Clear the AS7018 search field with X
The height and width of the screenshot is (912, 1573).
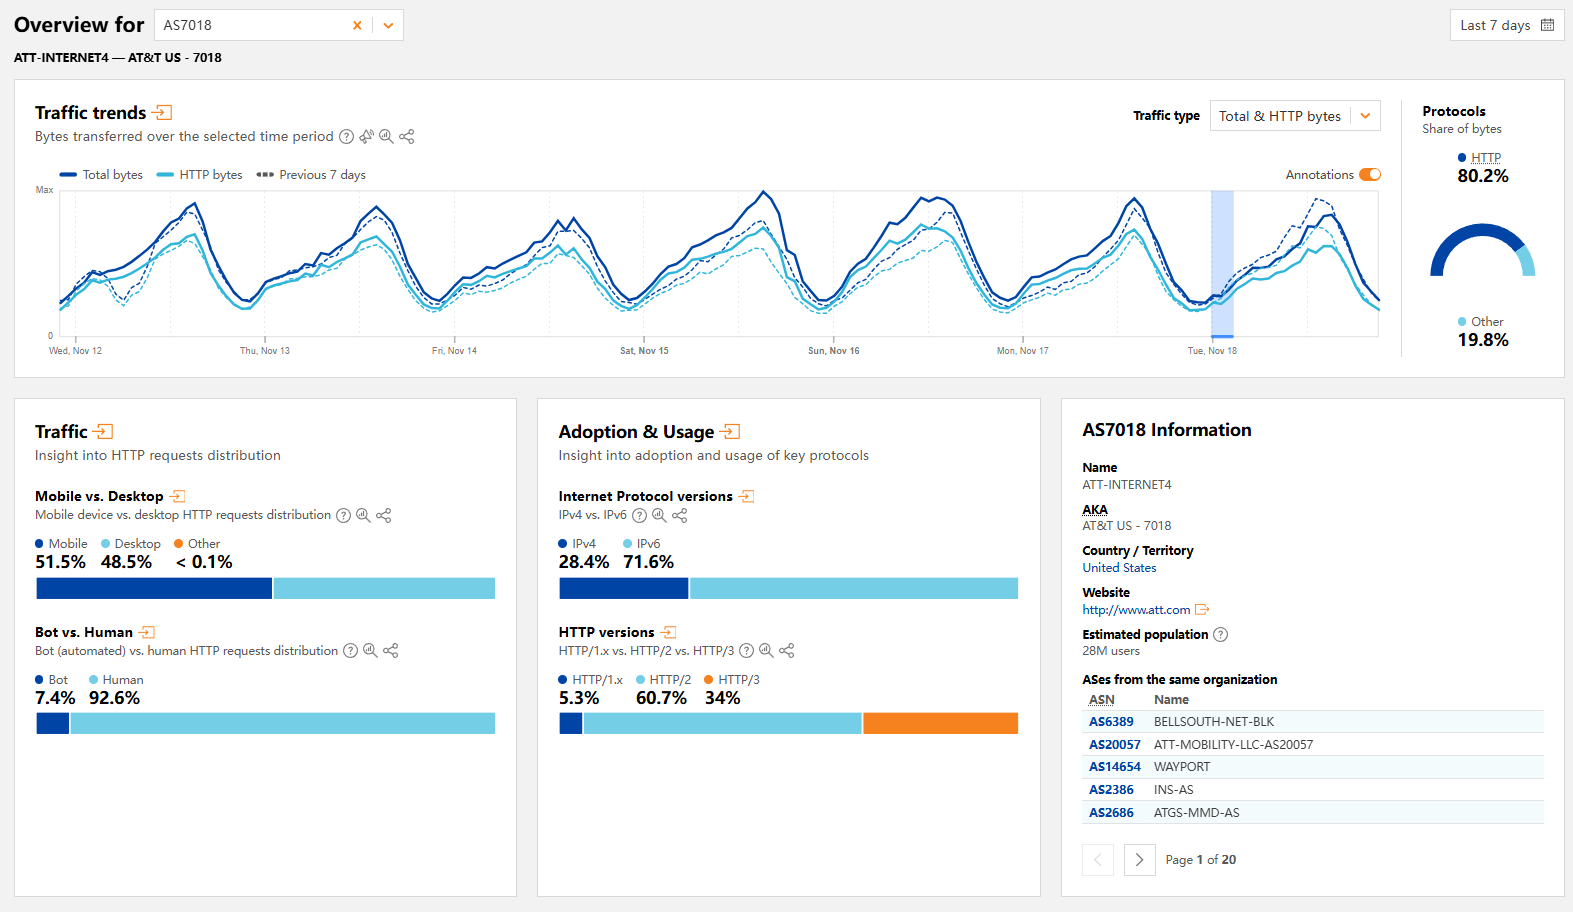tap(357, 26)
